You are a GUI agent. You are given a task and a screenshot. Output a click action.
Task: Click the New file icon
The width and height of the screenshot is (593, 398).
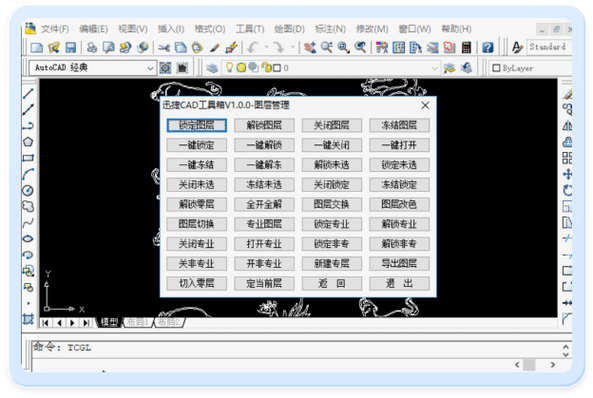(x=37, y=47)
